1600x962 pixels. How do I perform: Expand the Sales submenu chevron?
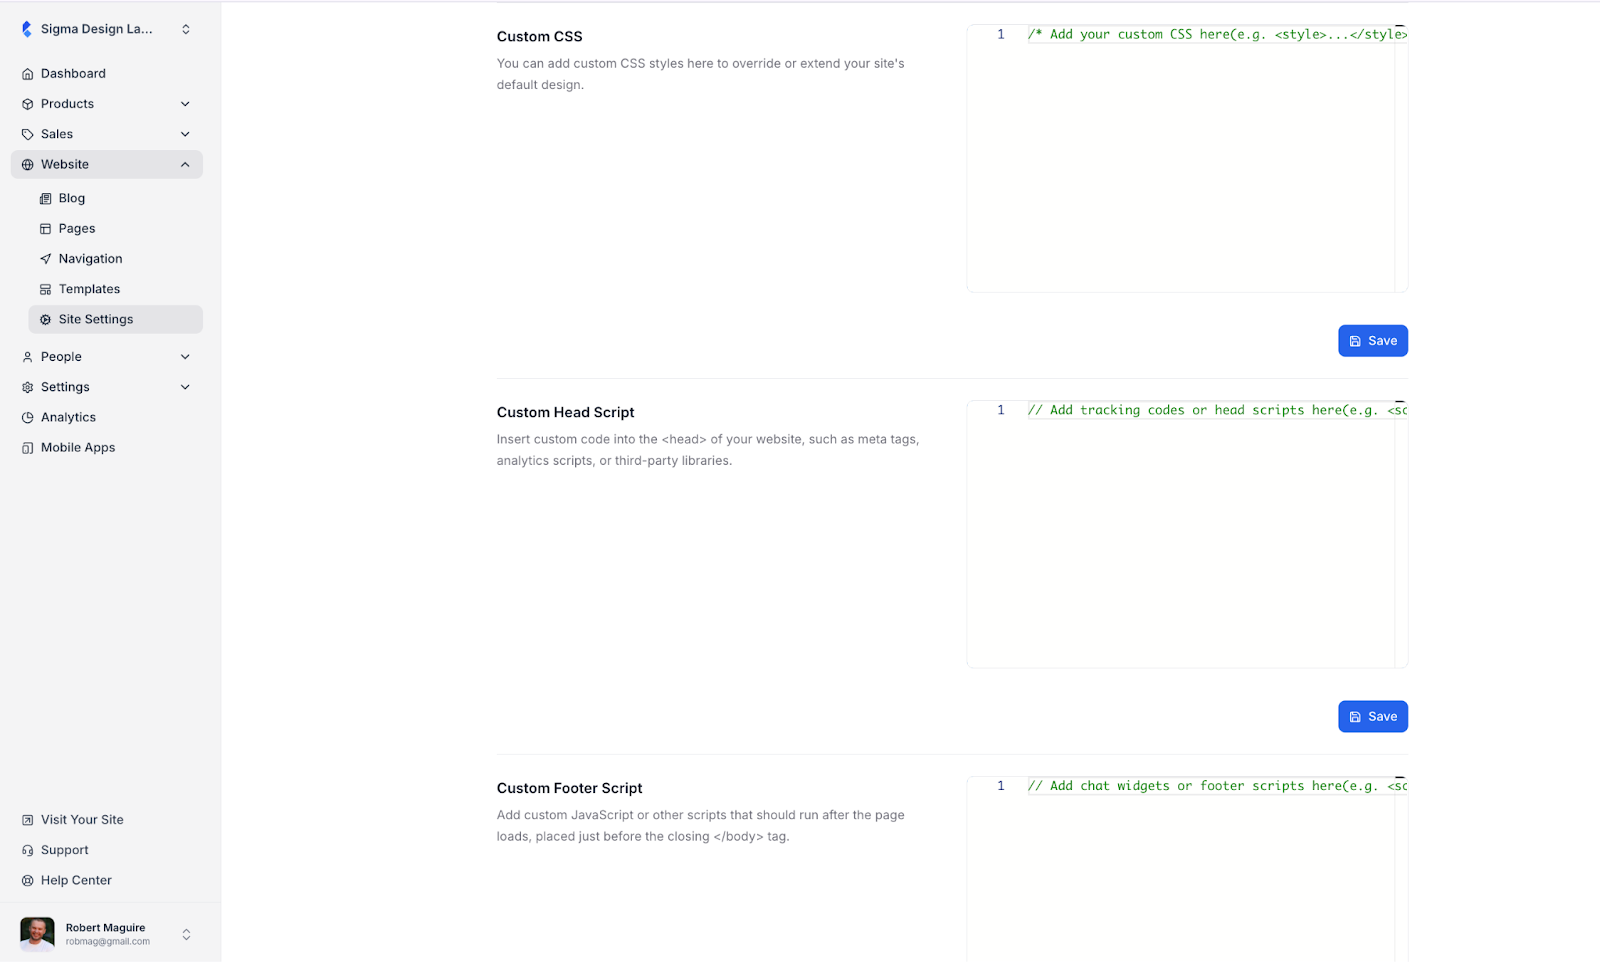185,134
